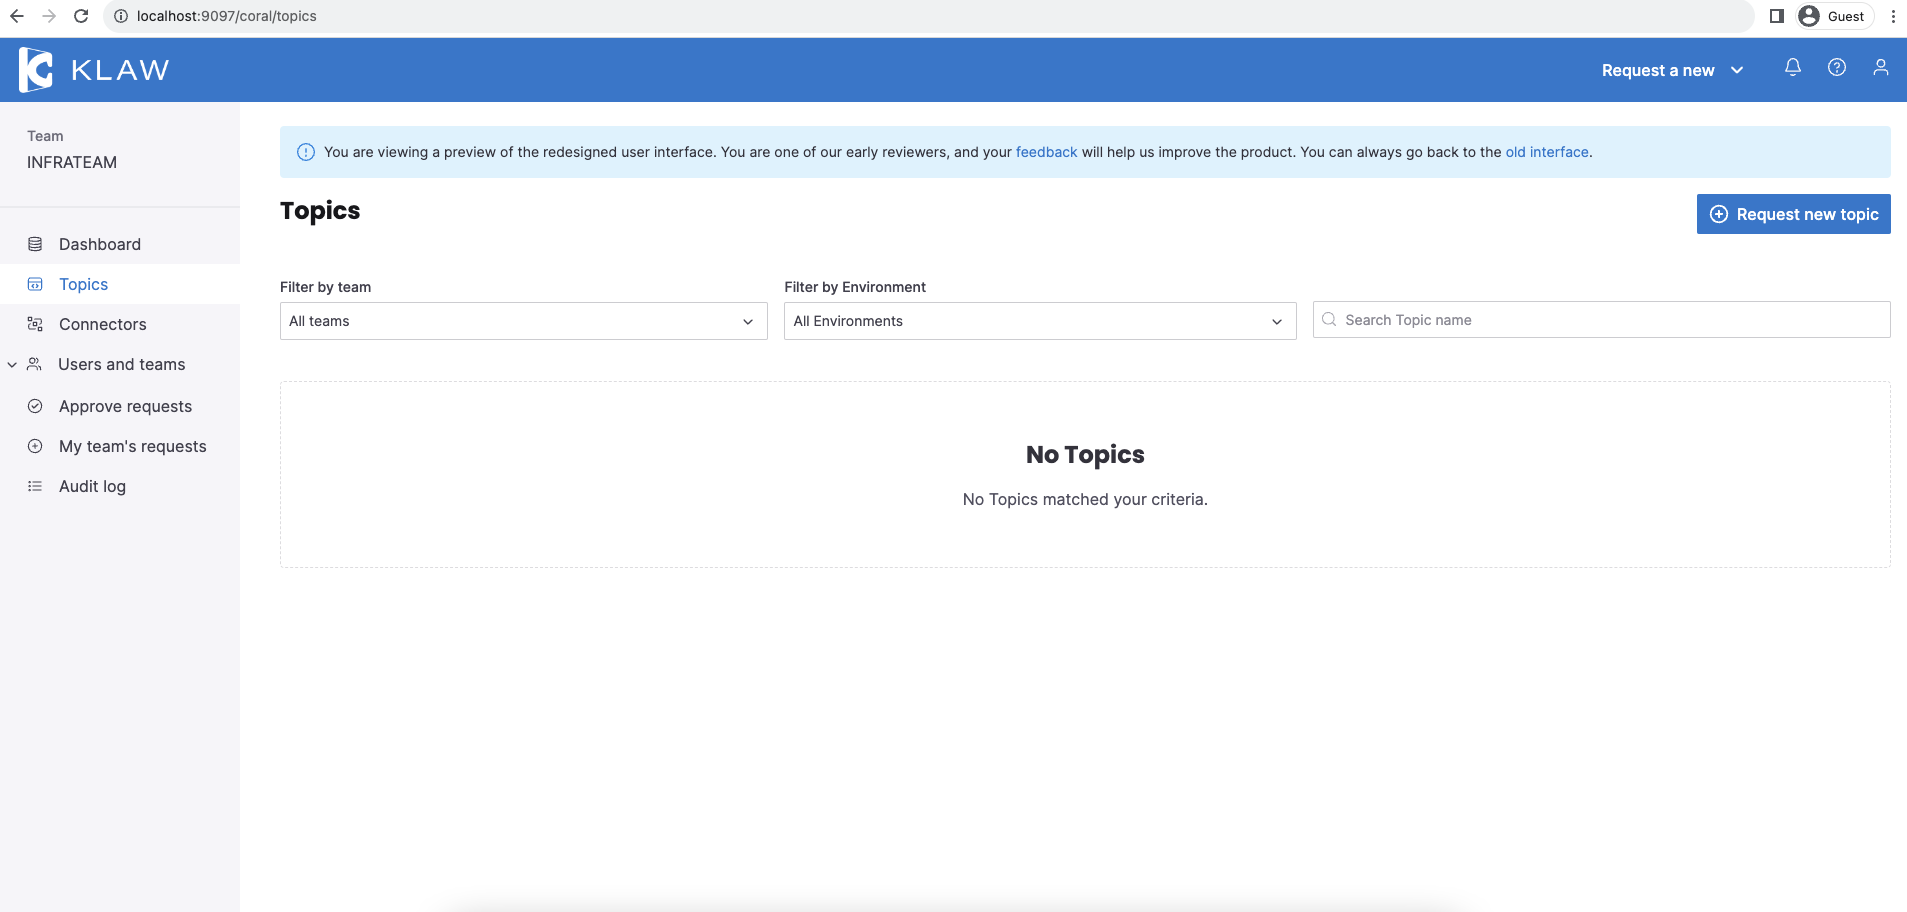The width and height of the screenshot is (1907, 912).
Task: Open the user profile icon in the header
Action: tap(1881, 67)
